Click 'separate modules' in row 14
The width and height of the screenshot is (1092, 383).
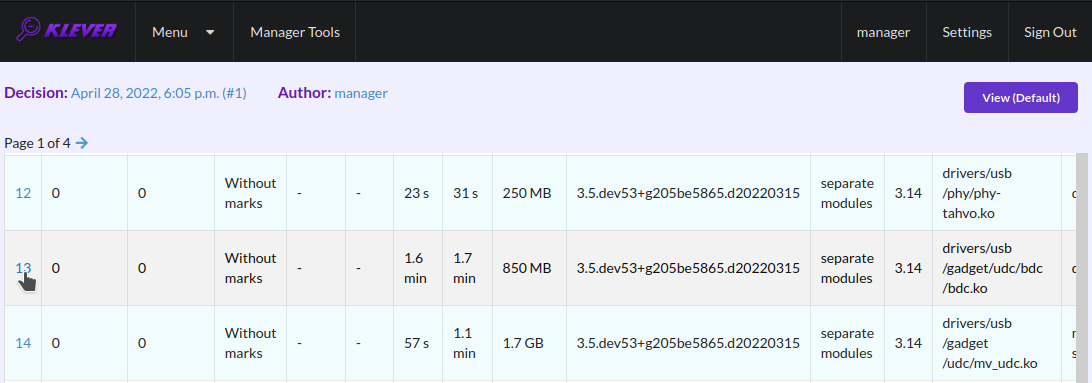click(847, 343)
